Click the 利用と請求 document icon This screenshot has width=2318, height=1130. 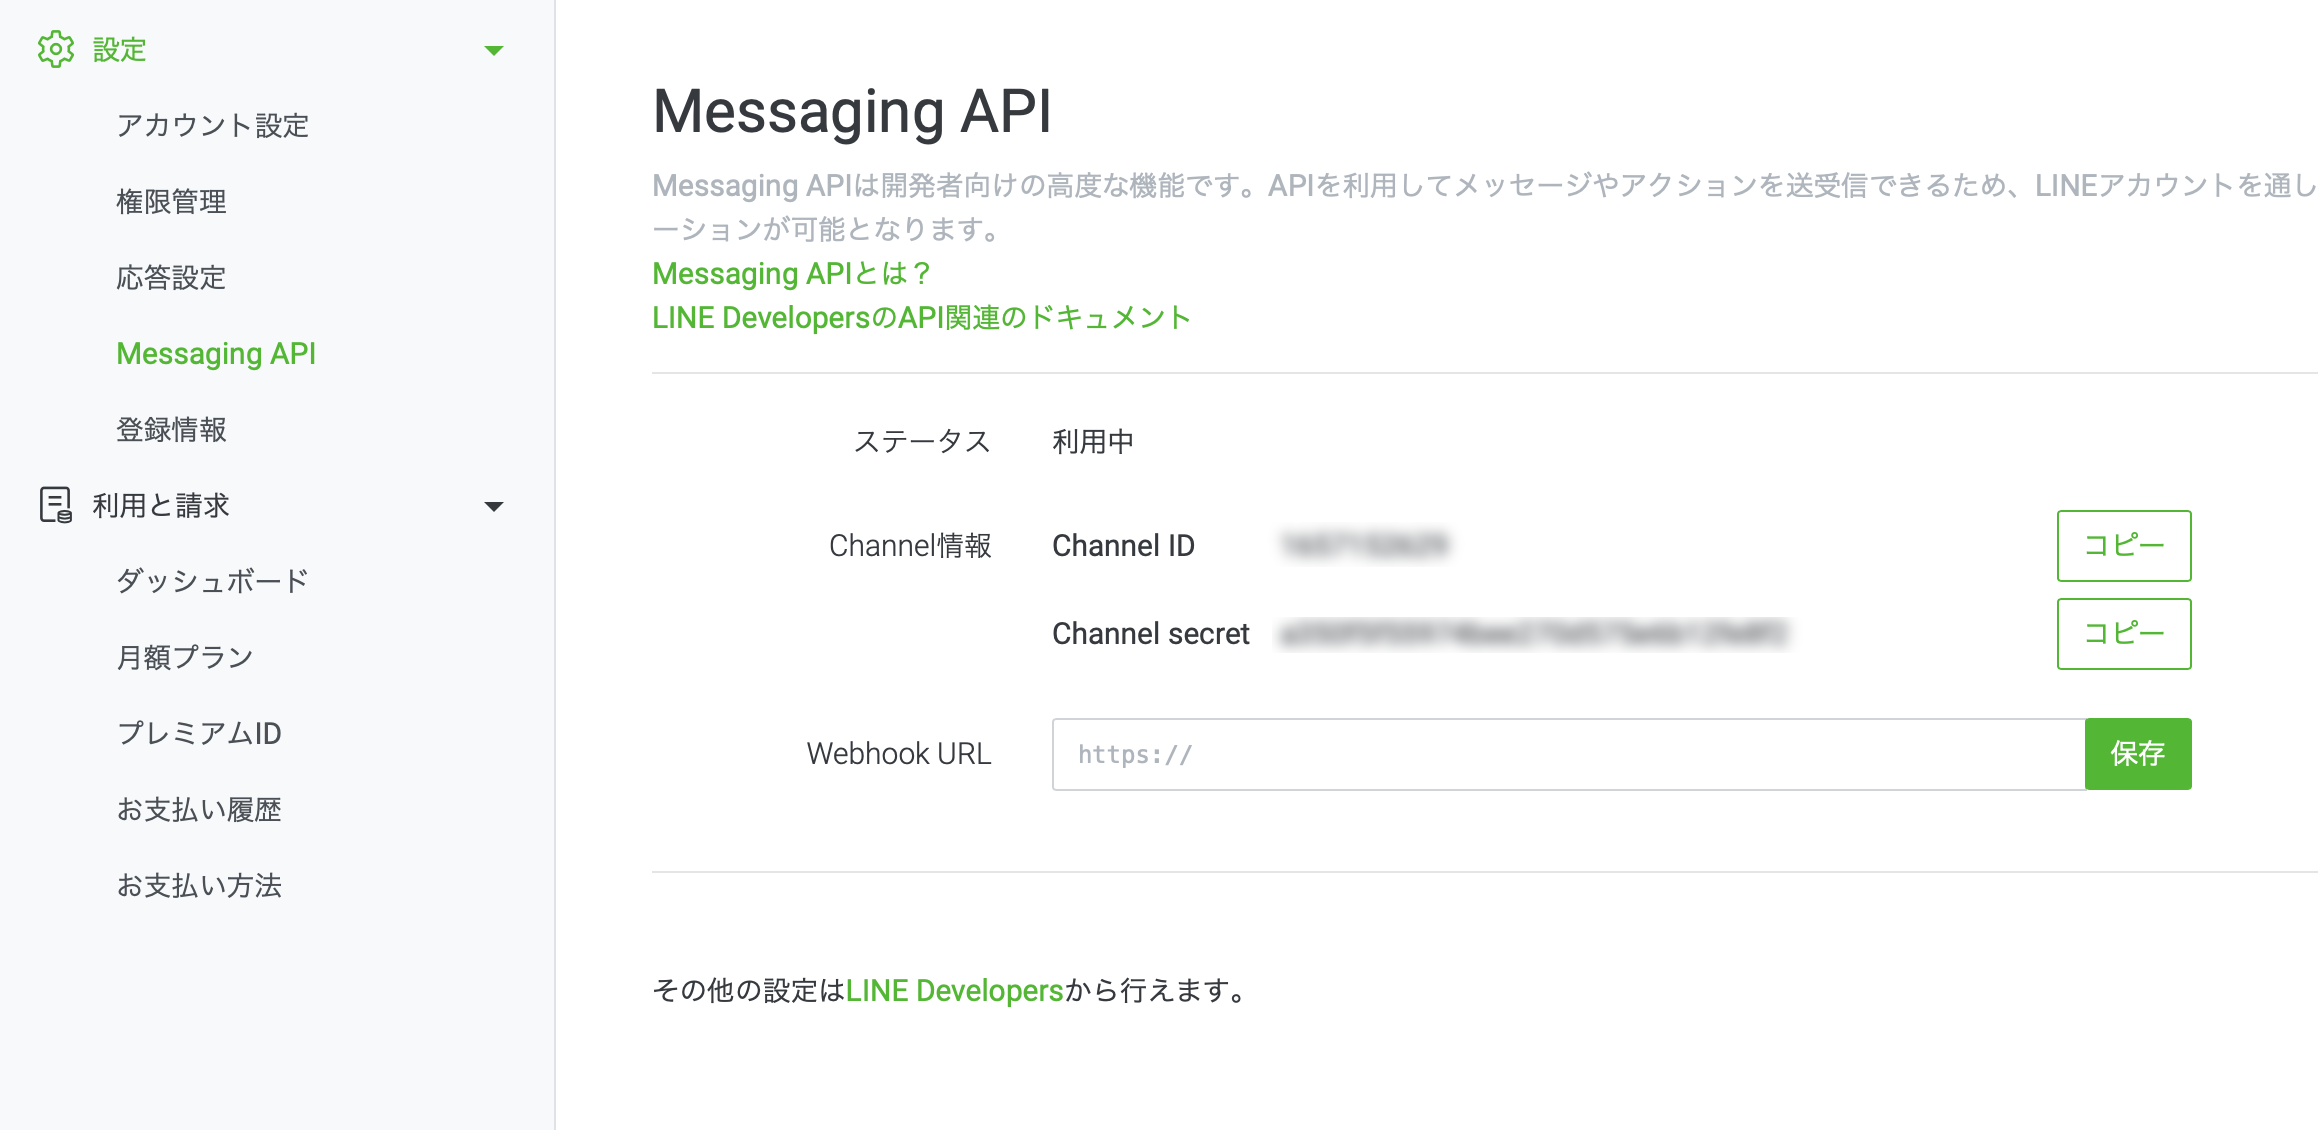click(x=55, y=505)
